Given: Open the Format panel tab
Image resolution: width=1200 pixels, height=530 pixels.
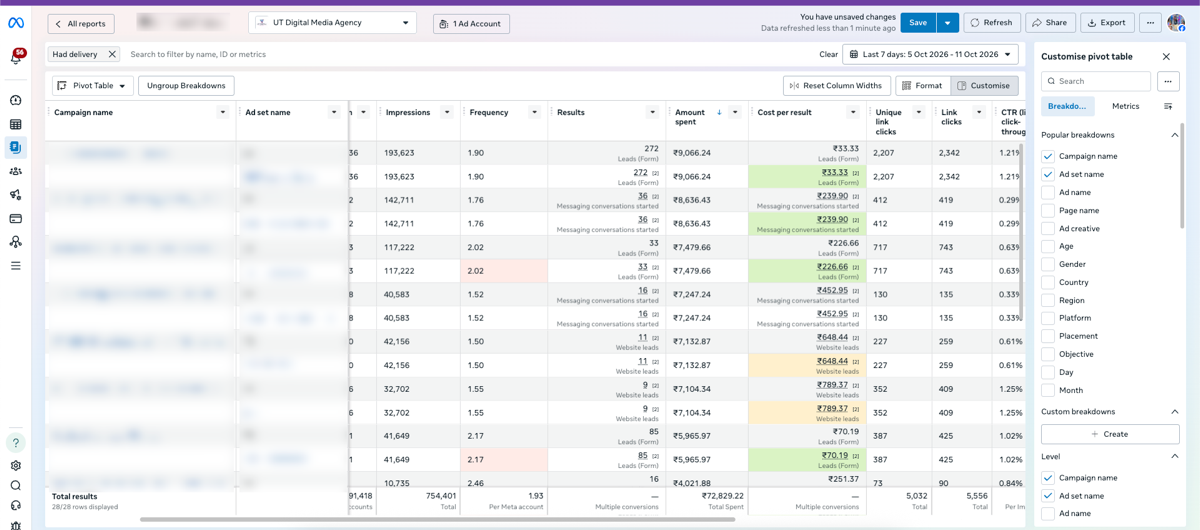Looking at the screenshot, I should pyautogui.click(x=921, y=86).
